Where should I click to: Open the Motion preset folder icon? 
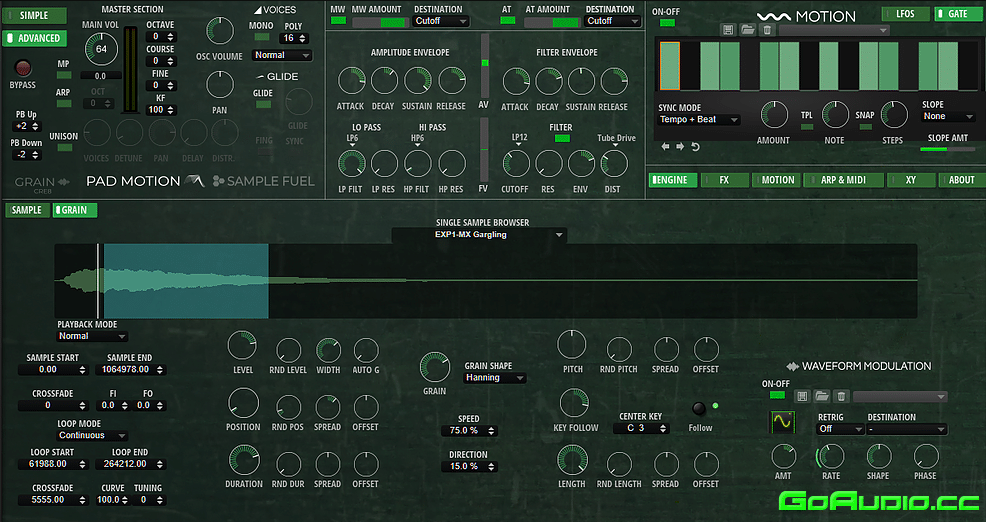point(748,30)
